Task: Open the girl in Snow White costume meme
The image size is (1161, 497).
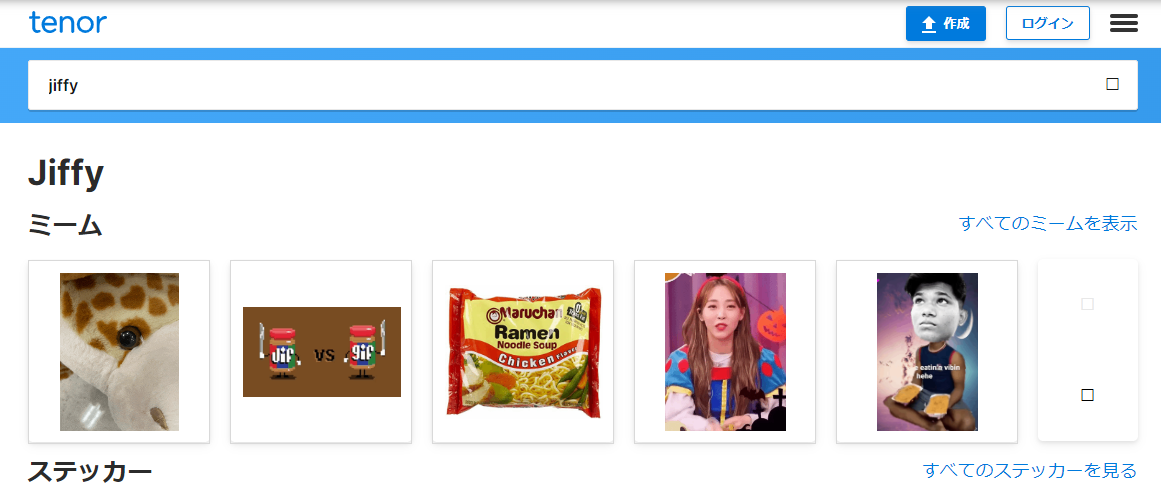Action: pos(725,352)
